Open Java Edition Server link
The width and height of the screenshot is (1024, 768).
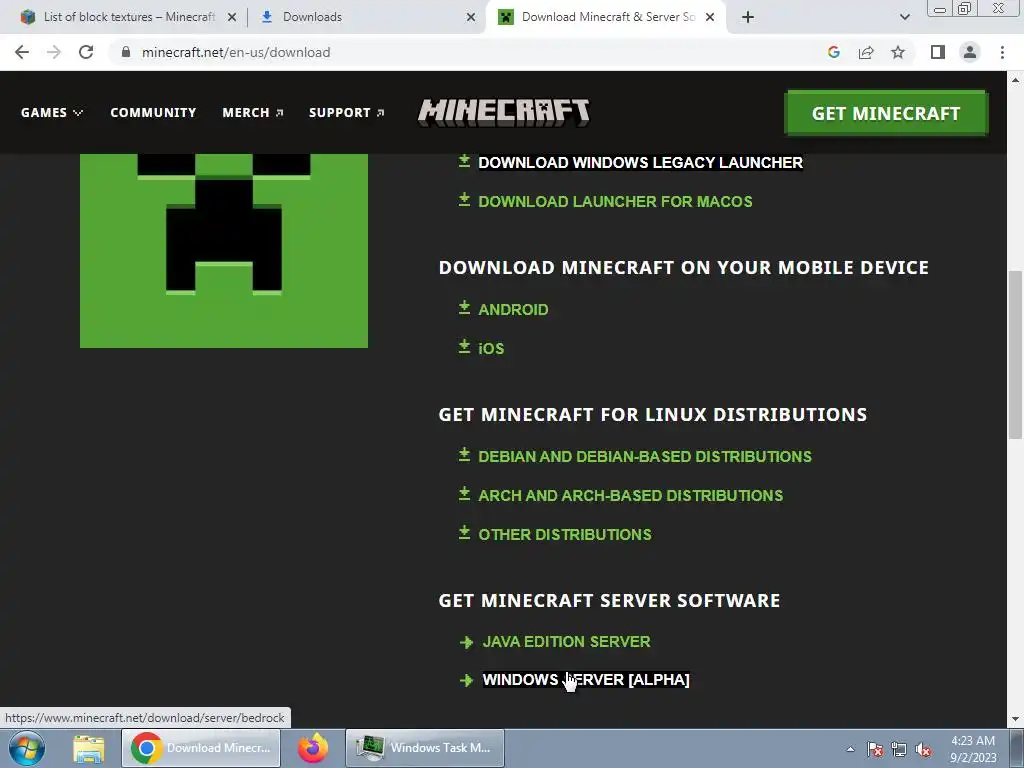566,642
